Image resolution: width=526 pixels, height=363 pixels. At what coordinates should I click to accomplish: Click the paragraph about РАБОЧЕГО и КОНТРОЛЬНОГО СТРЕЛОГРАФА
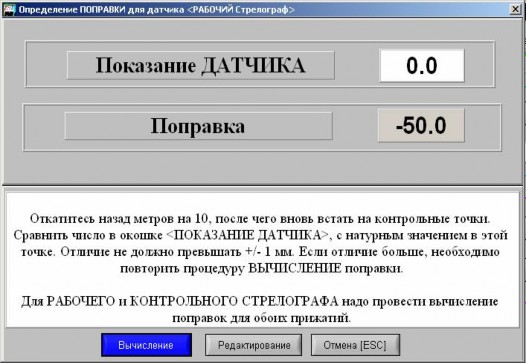pyautogui.click(x=260, y=309)
